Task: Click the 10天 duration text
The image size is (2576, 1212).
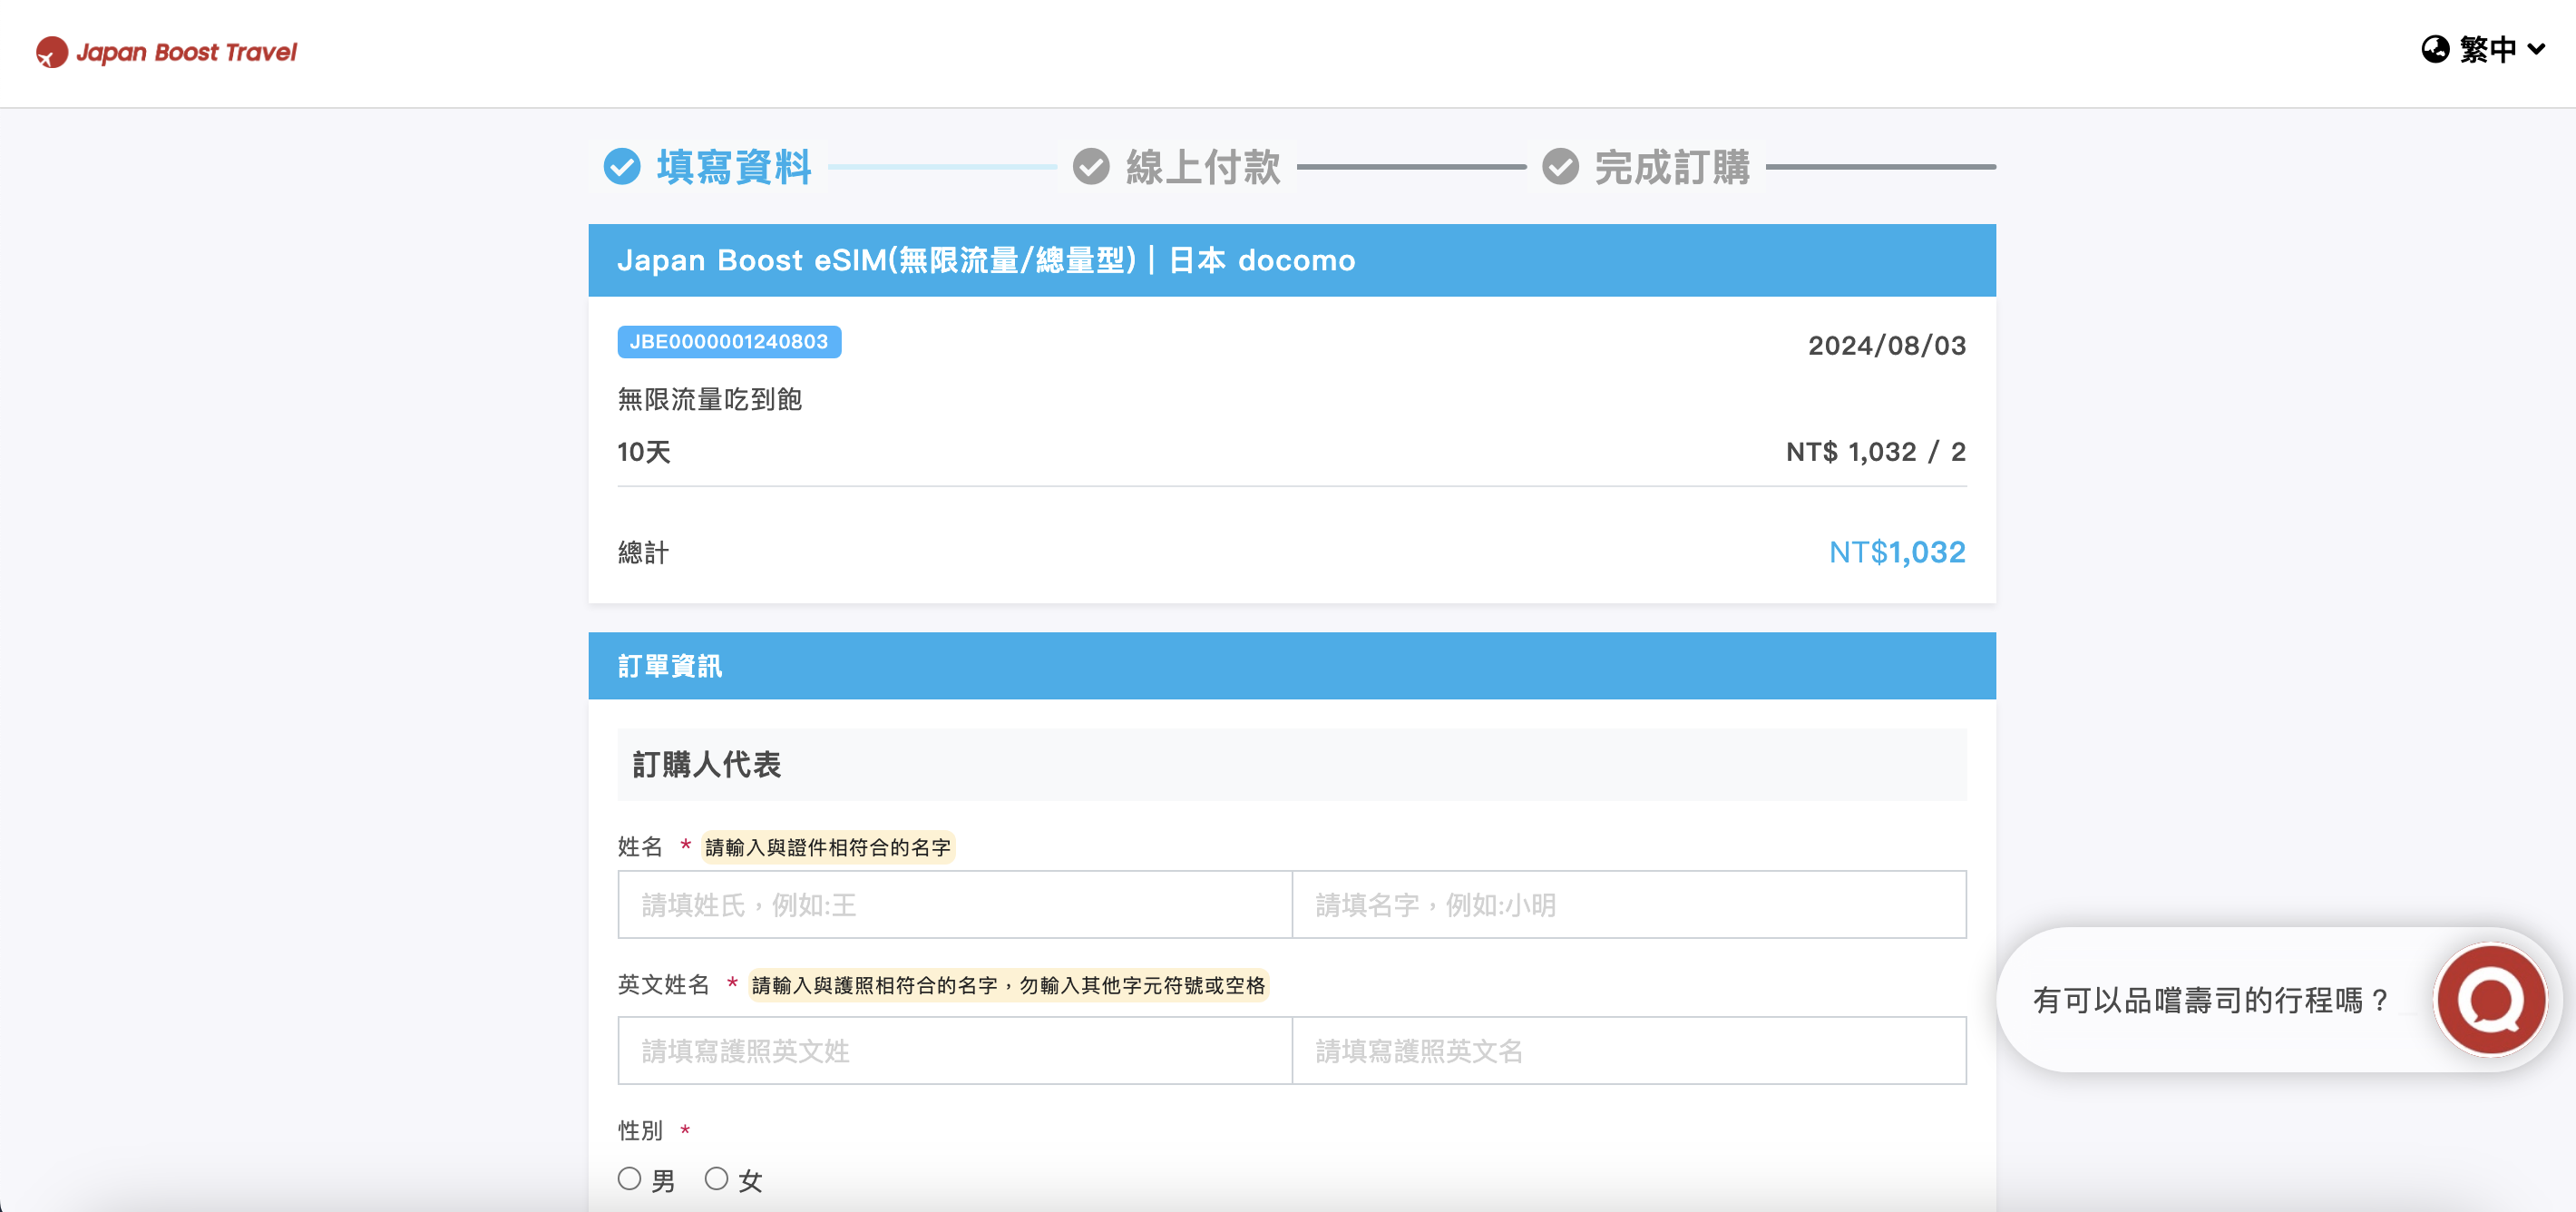Action: click(x=644, y=452)
